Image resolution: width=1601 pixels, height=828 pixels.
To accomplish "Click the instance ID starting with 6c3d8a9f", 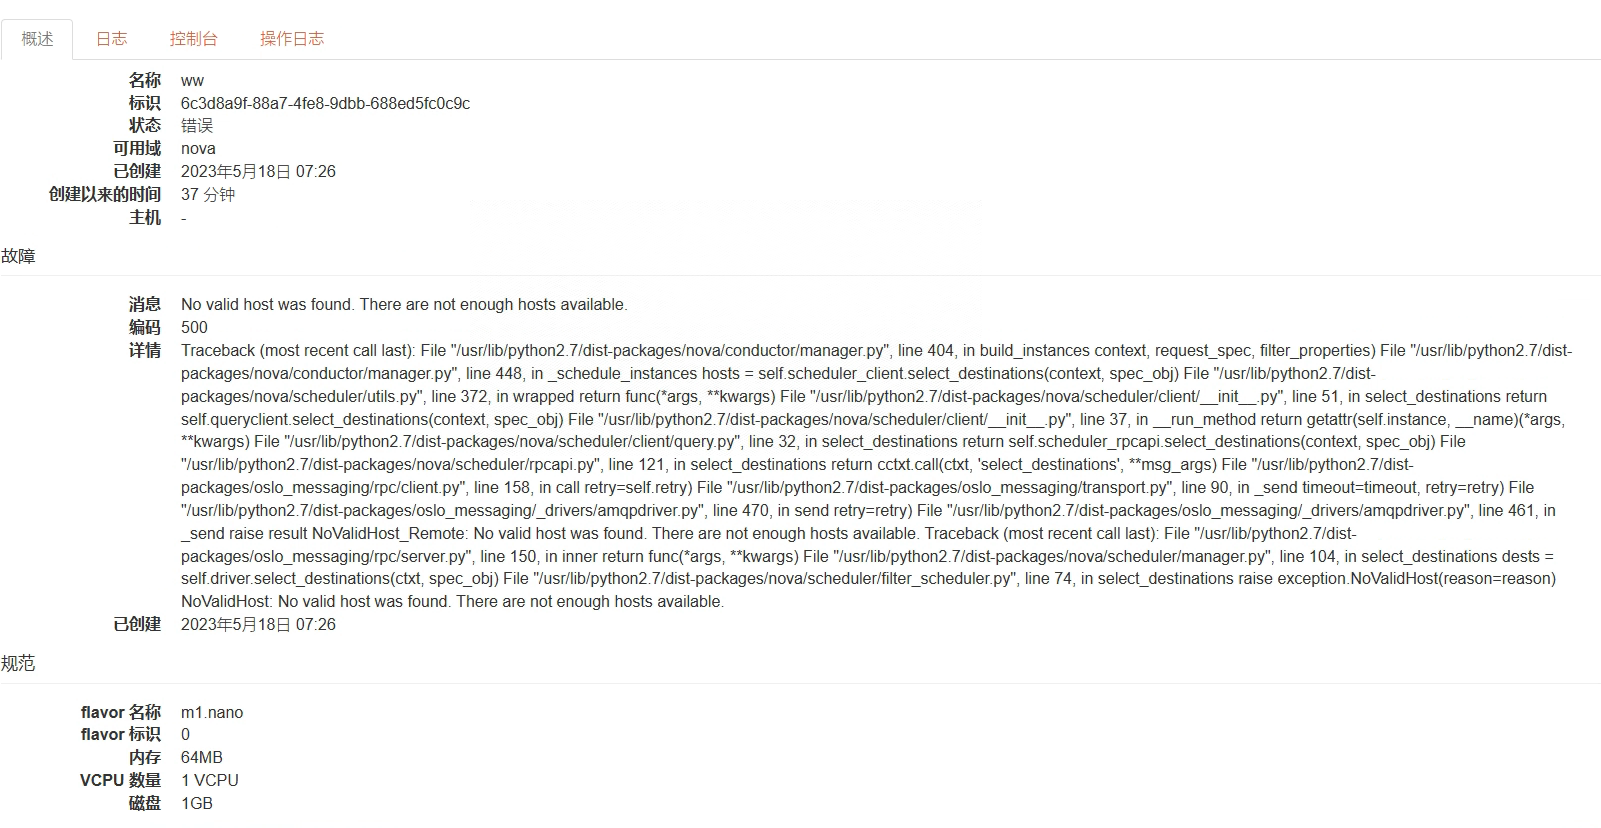I will click(x=325, y=104).
